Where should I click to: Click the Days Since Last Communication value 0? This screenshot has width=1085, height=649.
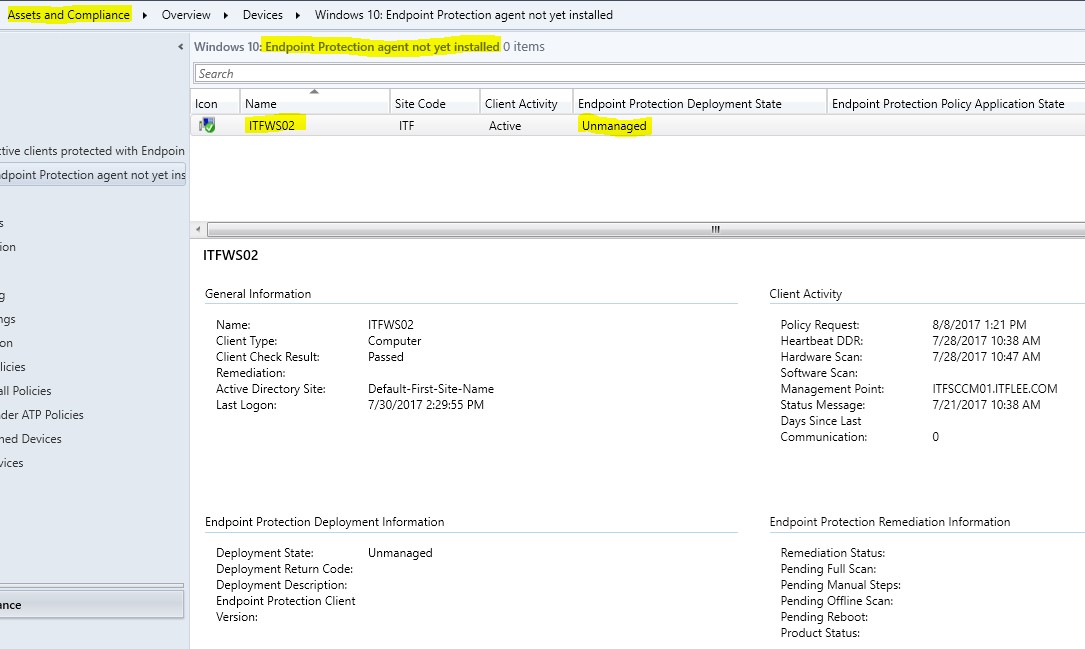tap(936, 437)
